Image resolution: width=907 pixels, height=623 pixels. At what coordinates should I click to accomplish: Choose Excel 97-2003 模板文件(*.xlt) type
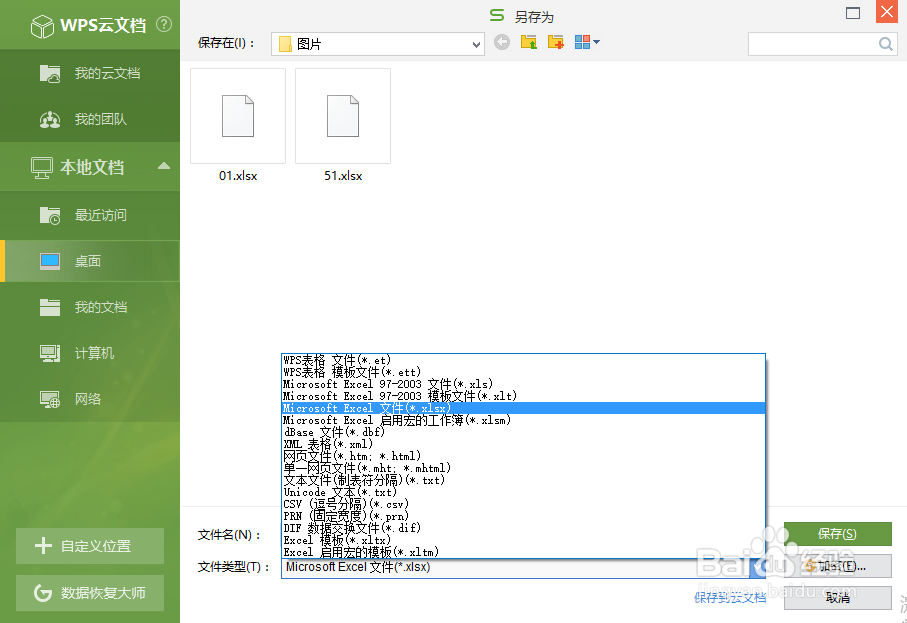(x=523, y=396)
